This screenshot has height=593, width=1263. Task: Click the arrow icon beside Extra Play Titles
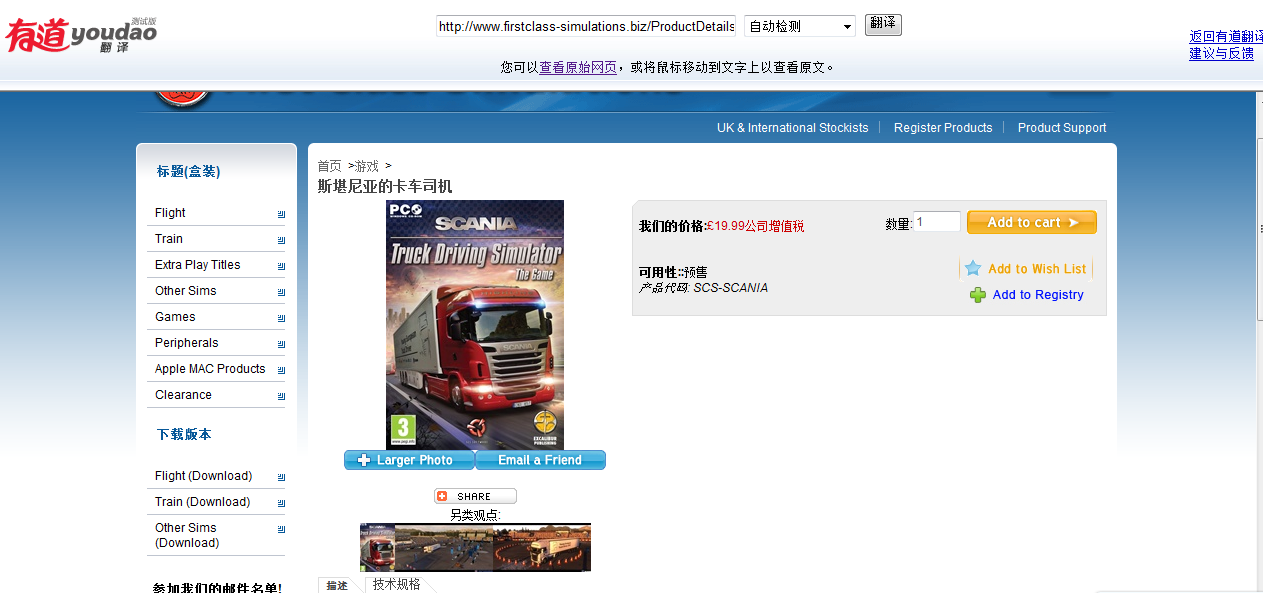281,266
